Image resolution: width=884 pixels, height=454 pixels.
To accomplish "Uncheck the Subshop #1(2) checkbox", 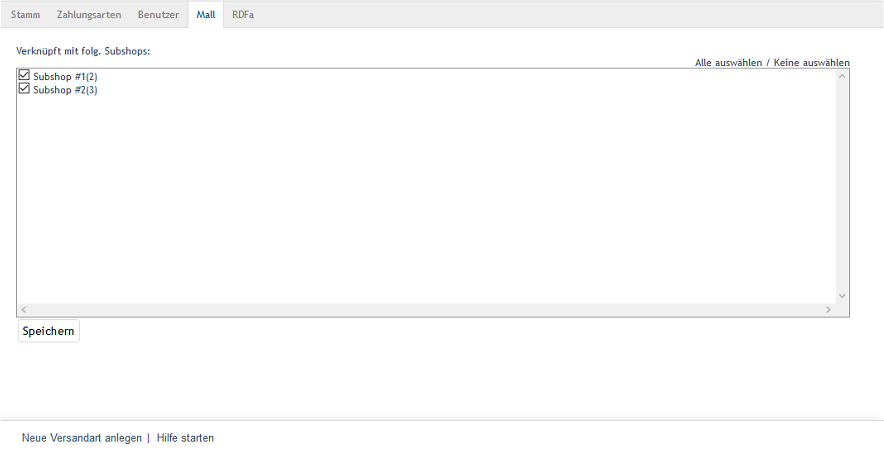I will [x=24, y=75].
